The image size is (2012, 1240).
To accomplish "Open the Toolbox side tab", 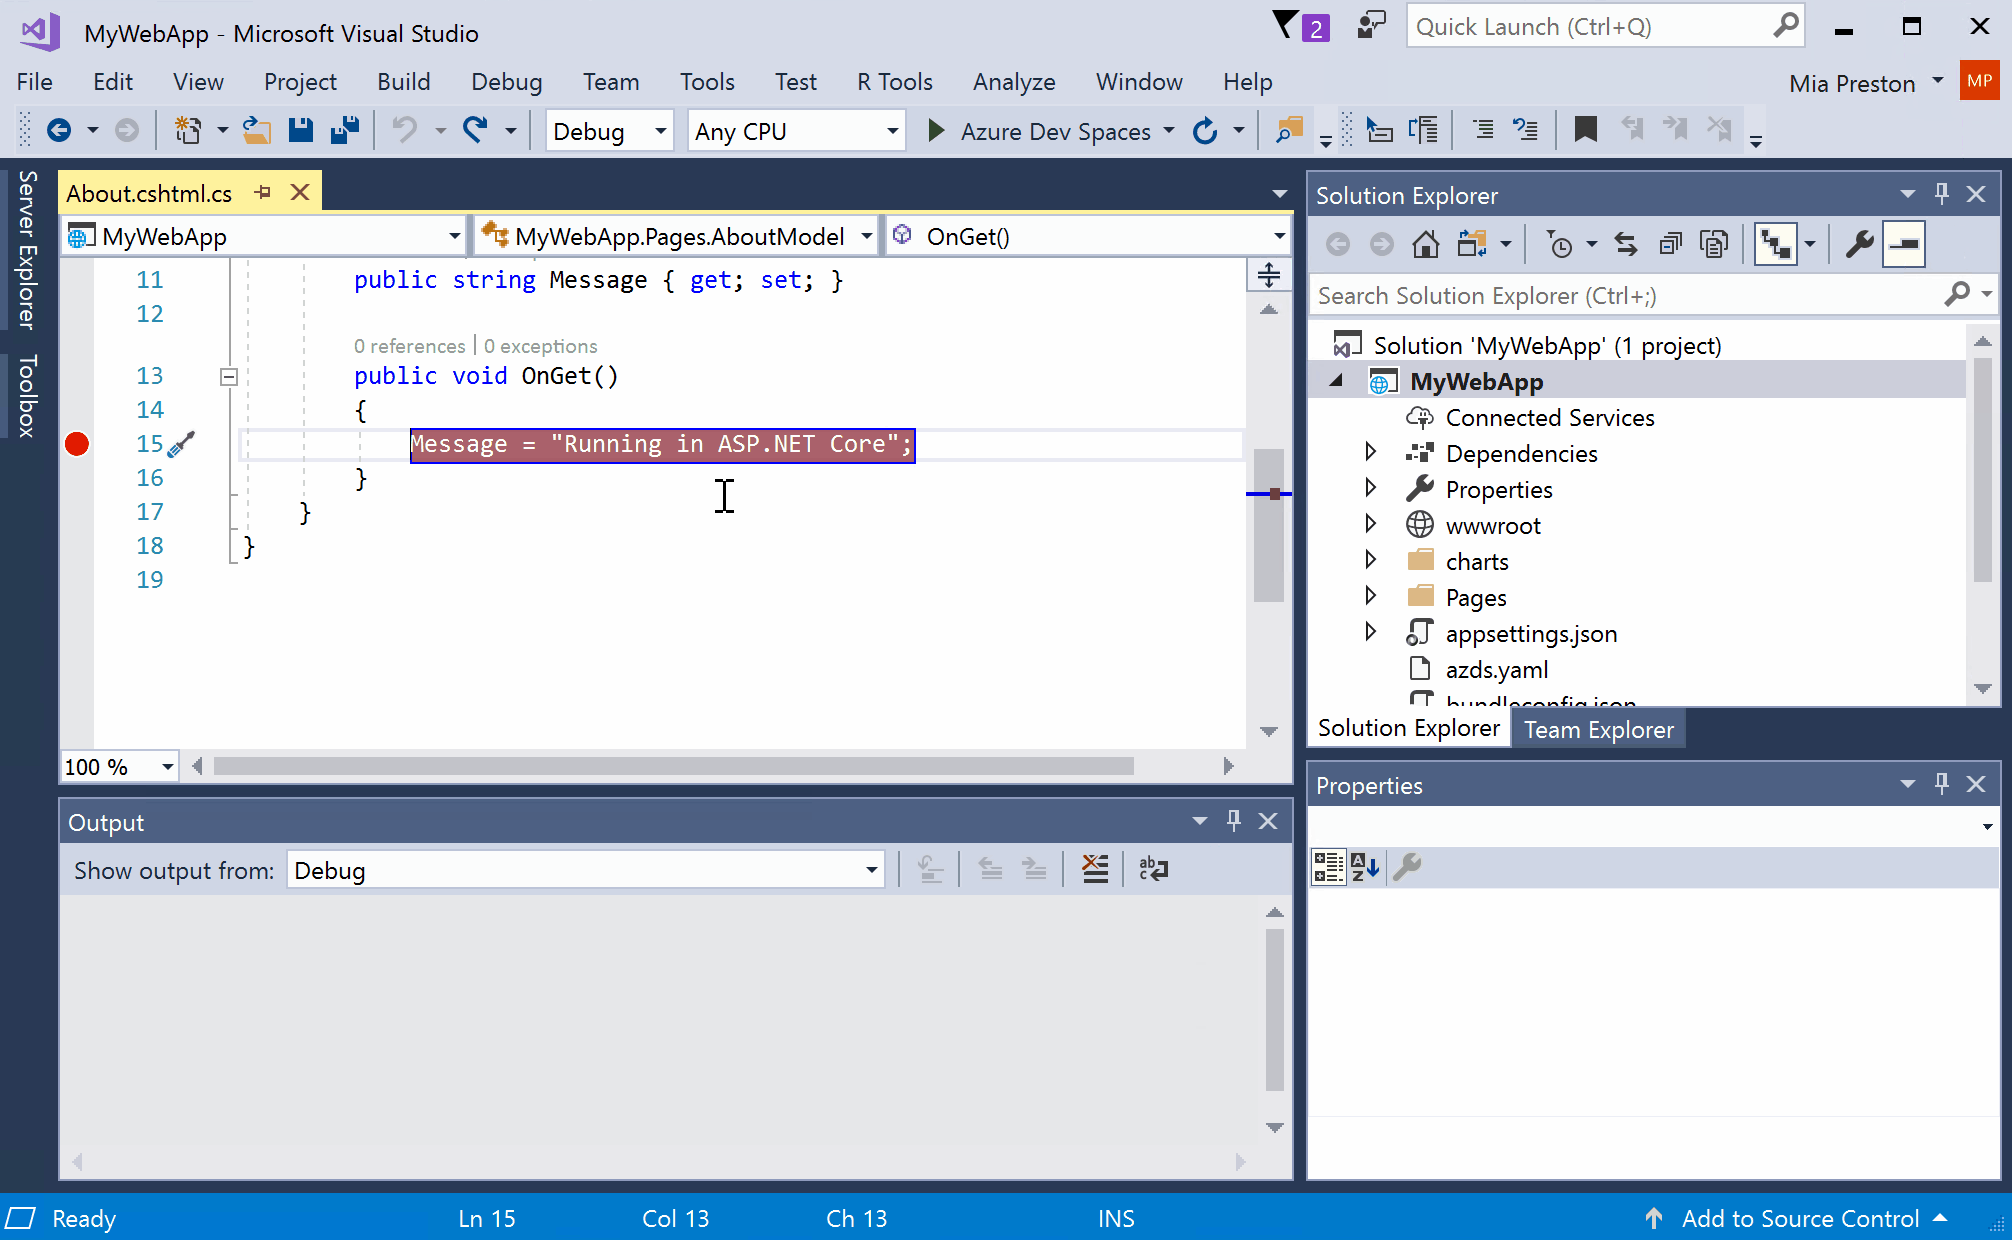I will (x=27, y=396).
